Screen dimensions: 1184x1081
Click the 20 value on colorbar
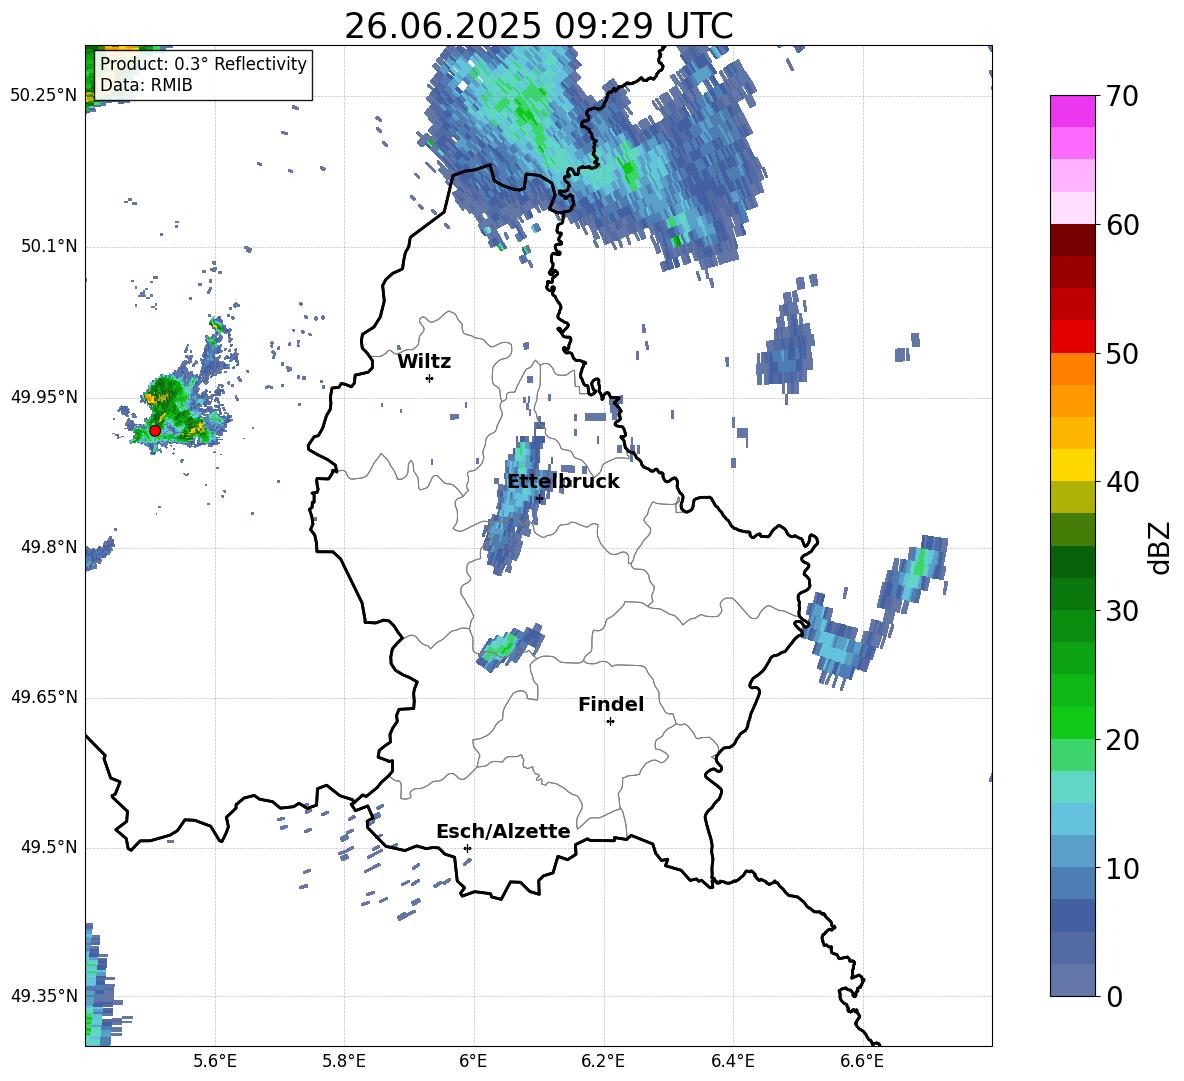click(x=1122, y=740)
